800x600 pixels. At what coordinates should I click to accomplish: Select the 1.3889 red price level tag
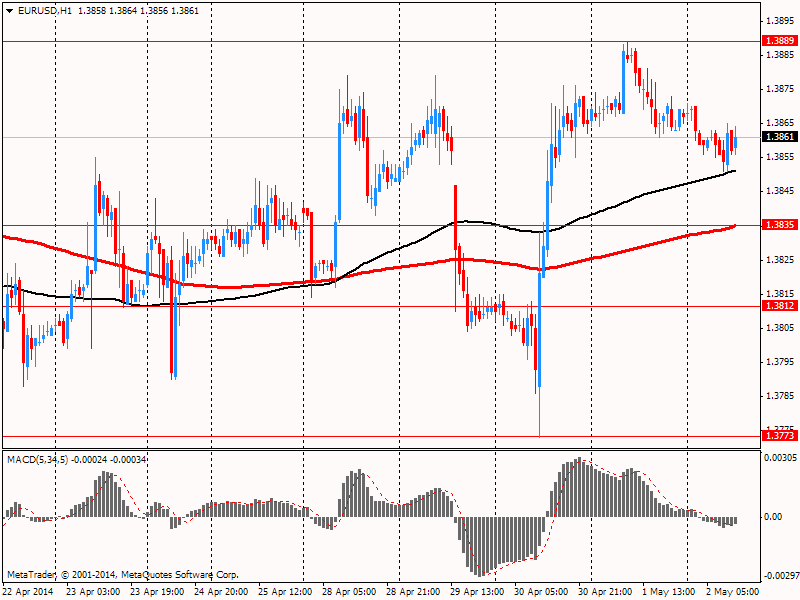coord(779,41)
